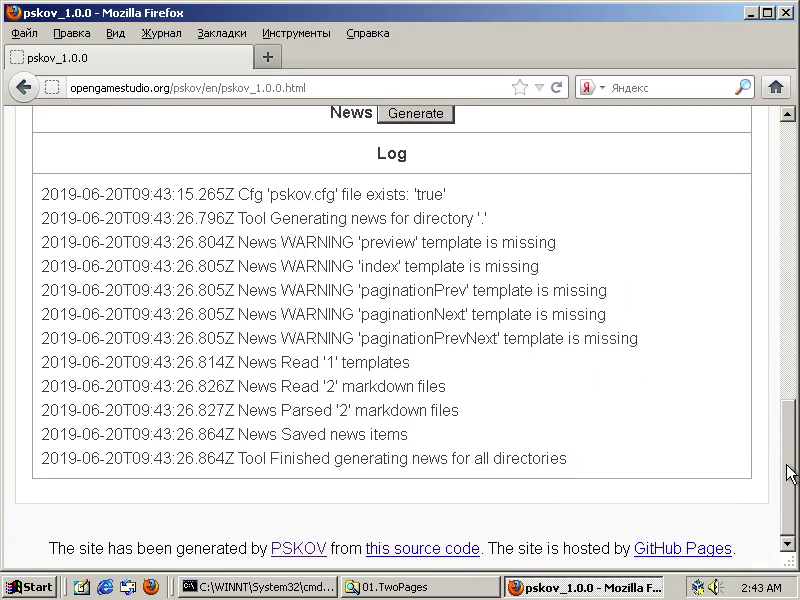Go to the Firefox Home page icon
This screenshot has height=600, width=800.
tap(775, 87)
